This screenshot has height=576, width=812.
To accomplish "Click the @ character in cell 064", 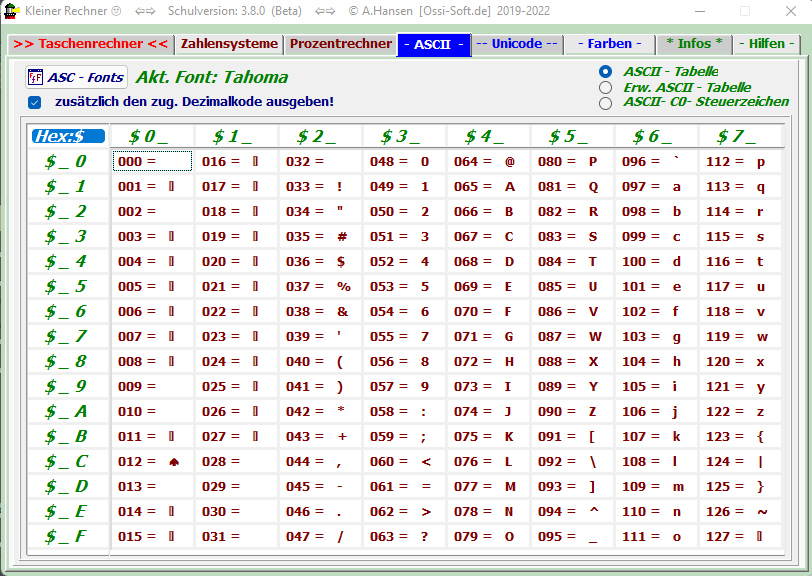I will click(x=509, y=161).
